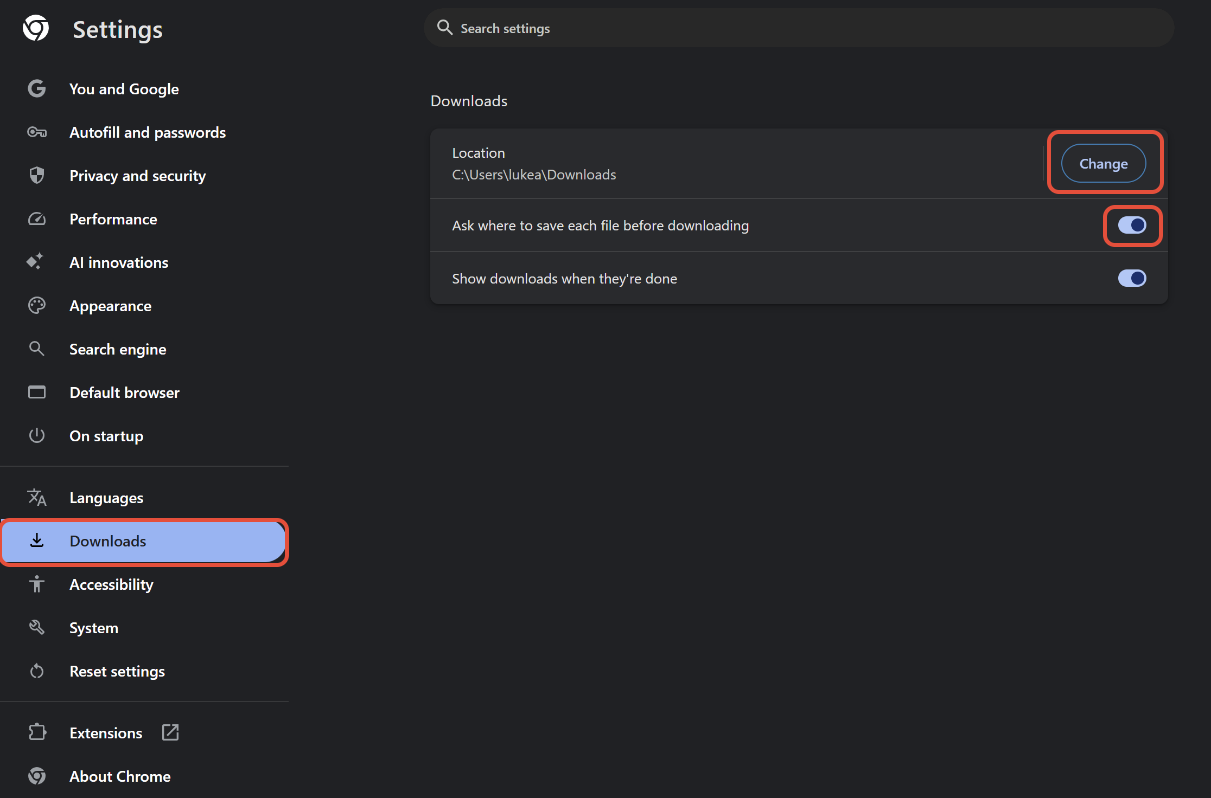Click the wrench icon for System
Screen dimensions: 1211x798
click(37, 628)
